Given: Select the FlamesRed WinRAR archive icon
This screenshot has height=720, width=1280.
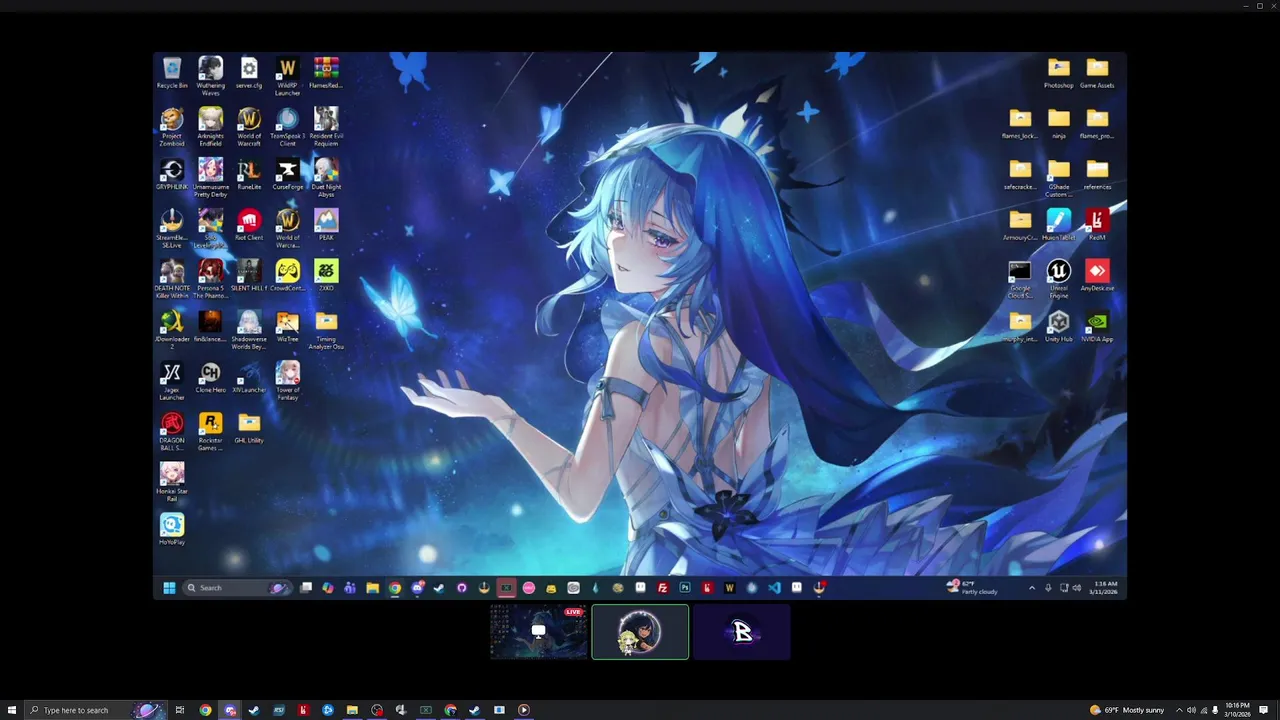Looking at the screenshot, I should coord(326,73).
